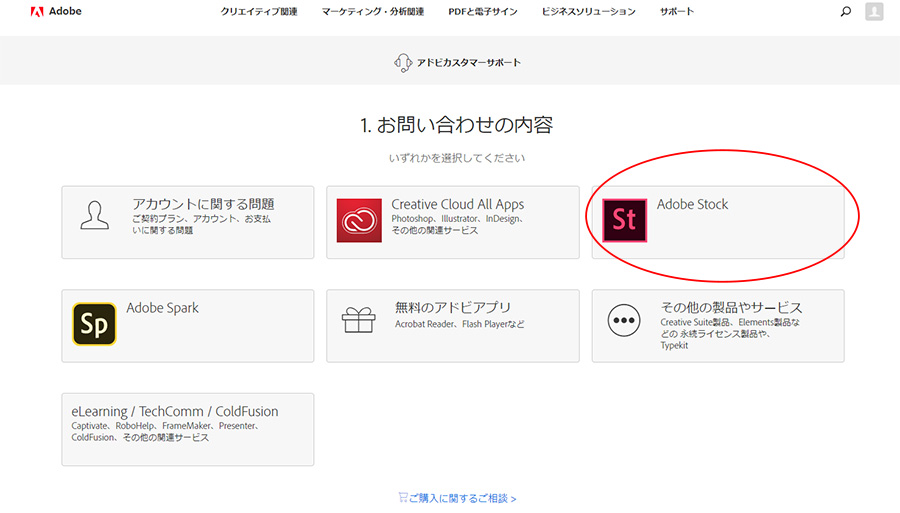The image size is (900, 513).
Task: Click Photoshop、Illustrator、InDesign description text
Action: click(x=457, y=224)
